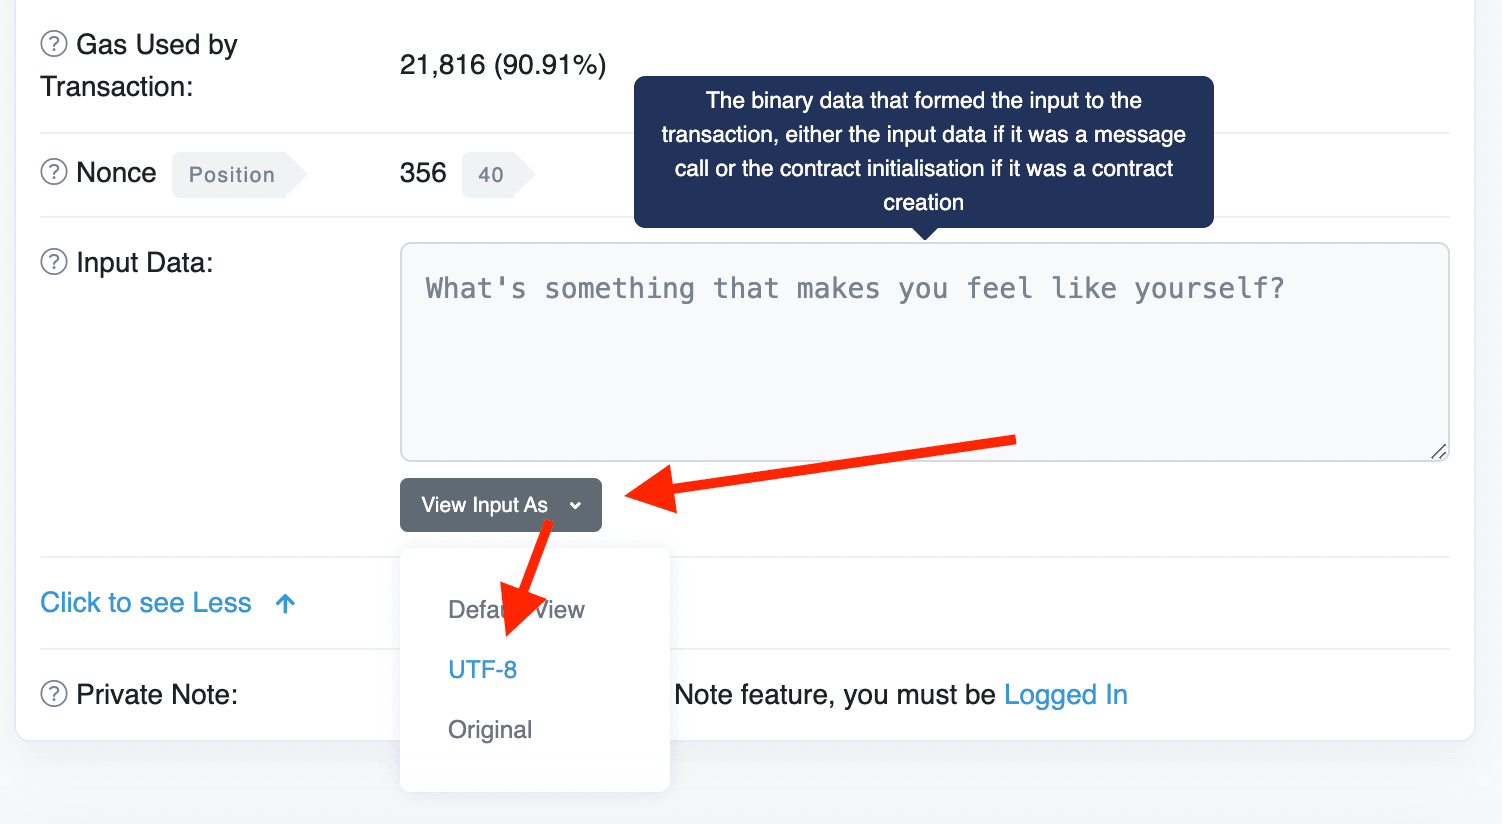Click the nonce value 356

click(423, 173)
